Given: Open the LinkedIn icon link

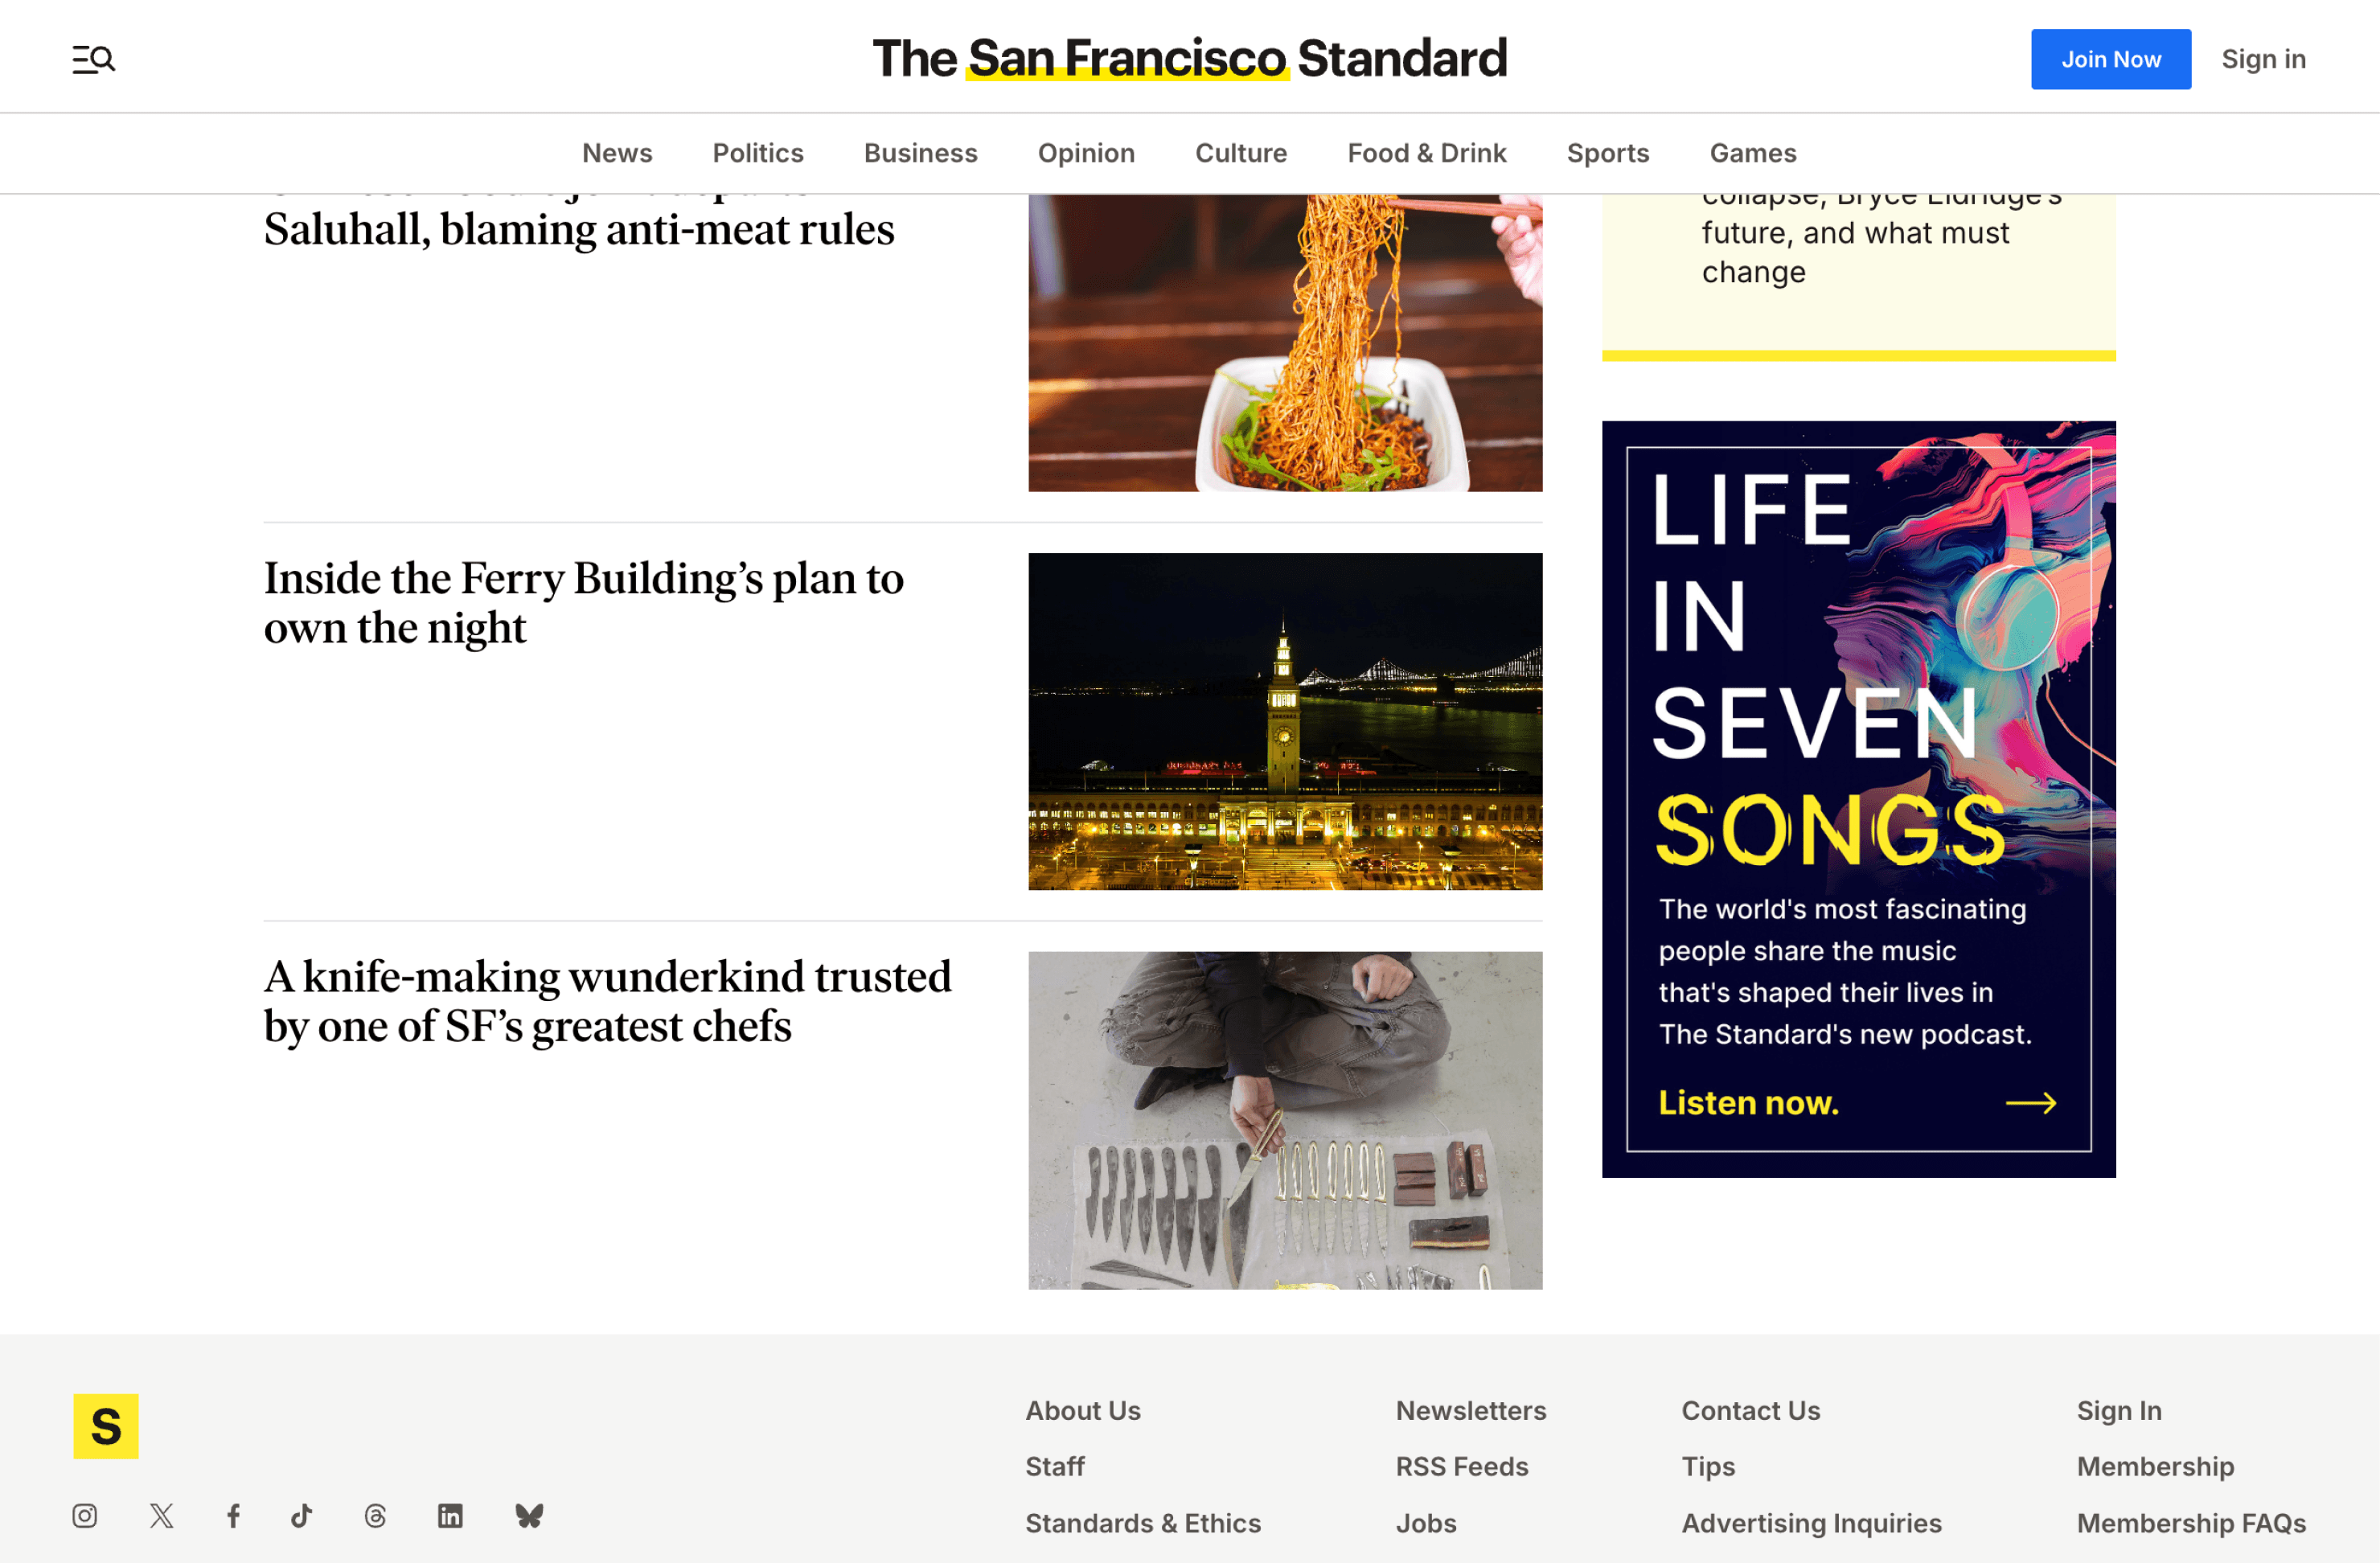Looking at the screenshot, I should click(450, 1516).
